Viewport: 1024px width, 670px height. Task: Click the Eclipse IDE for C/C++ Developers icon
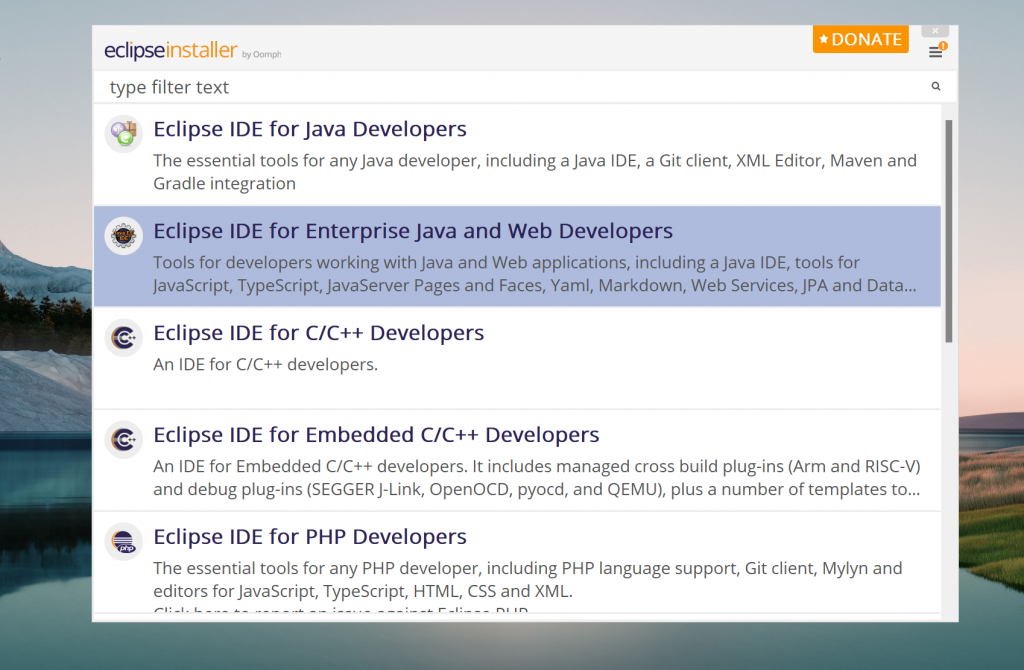coord(123,337)
